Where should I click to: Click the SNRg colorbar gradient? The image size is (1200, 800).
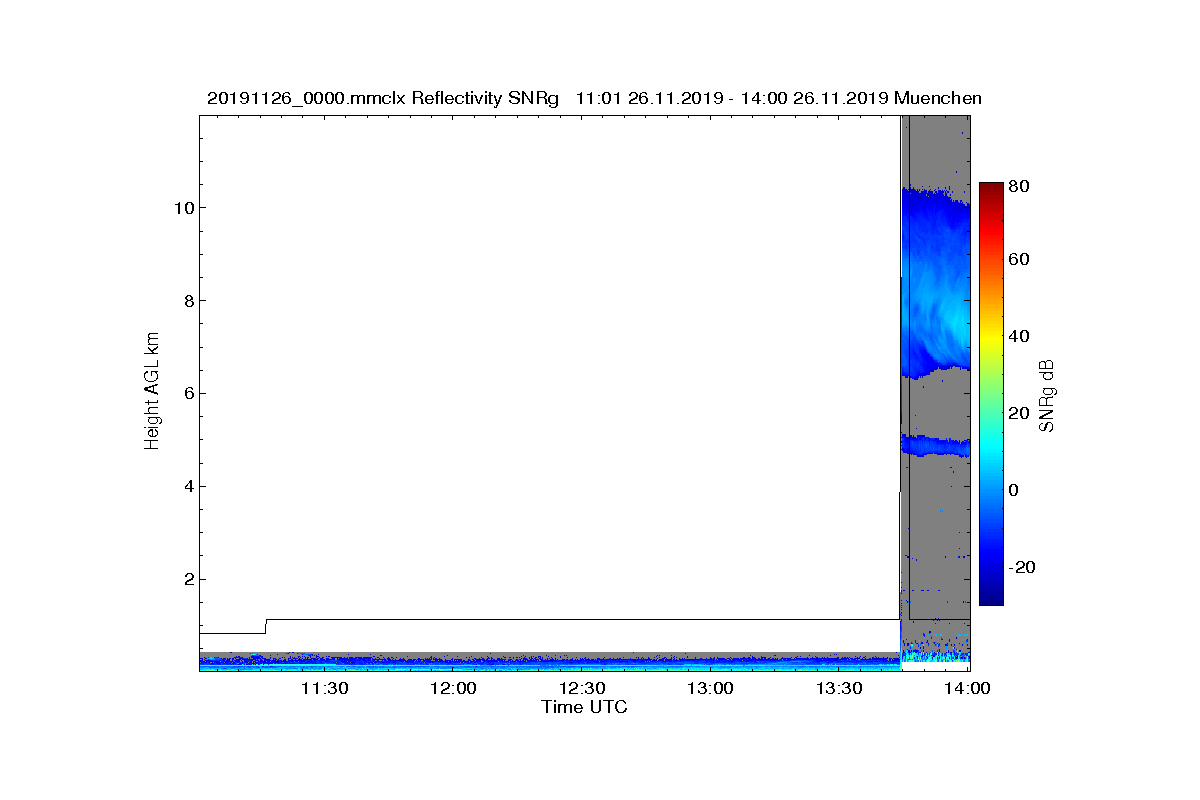991,394
